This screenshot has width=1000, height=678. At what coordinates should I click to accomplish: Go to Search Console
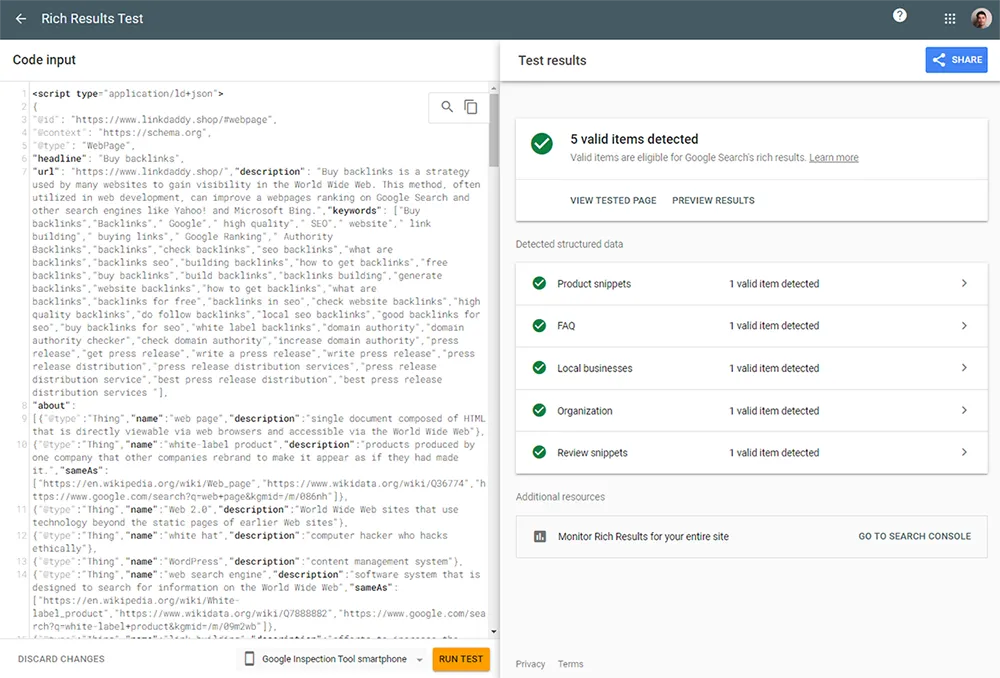(x=915, y=536)
